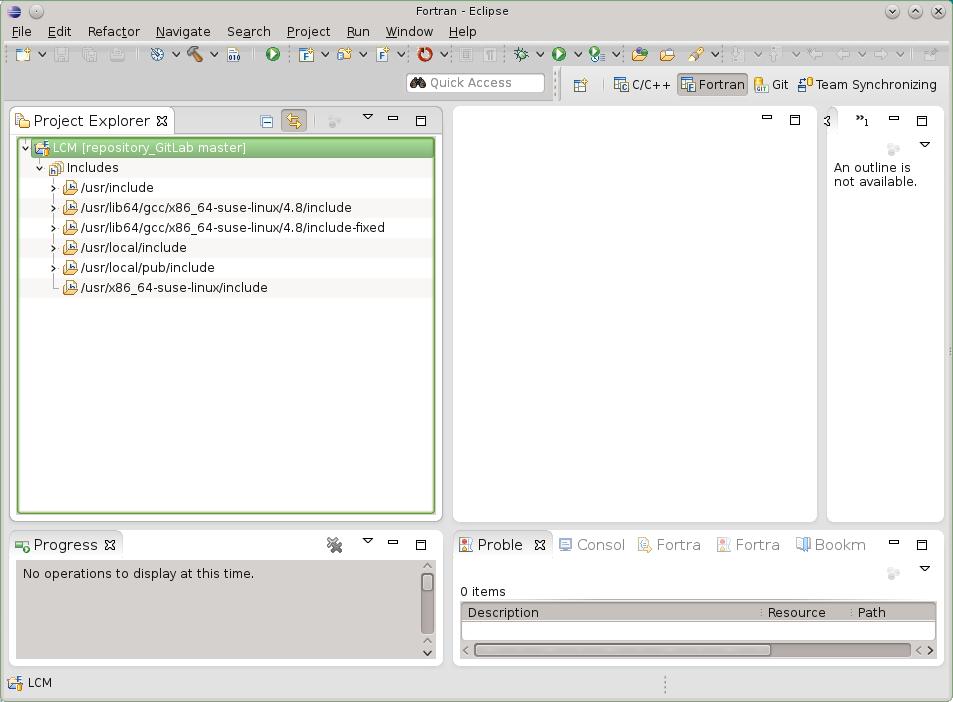
Task: Click the Open Perspective icon
Action: (580, 84)
